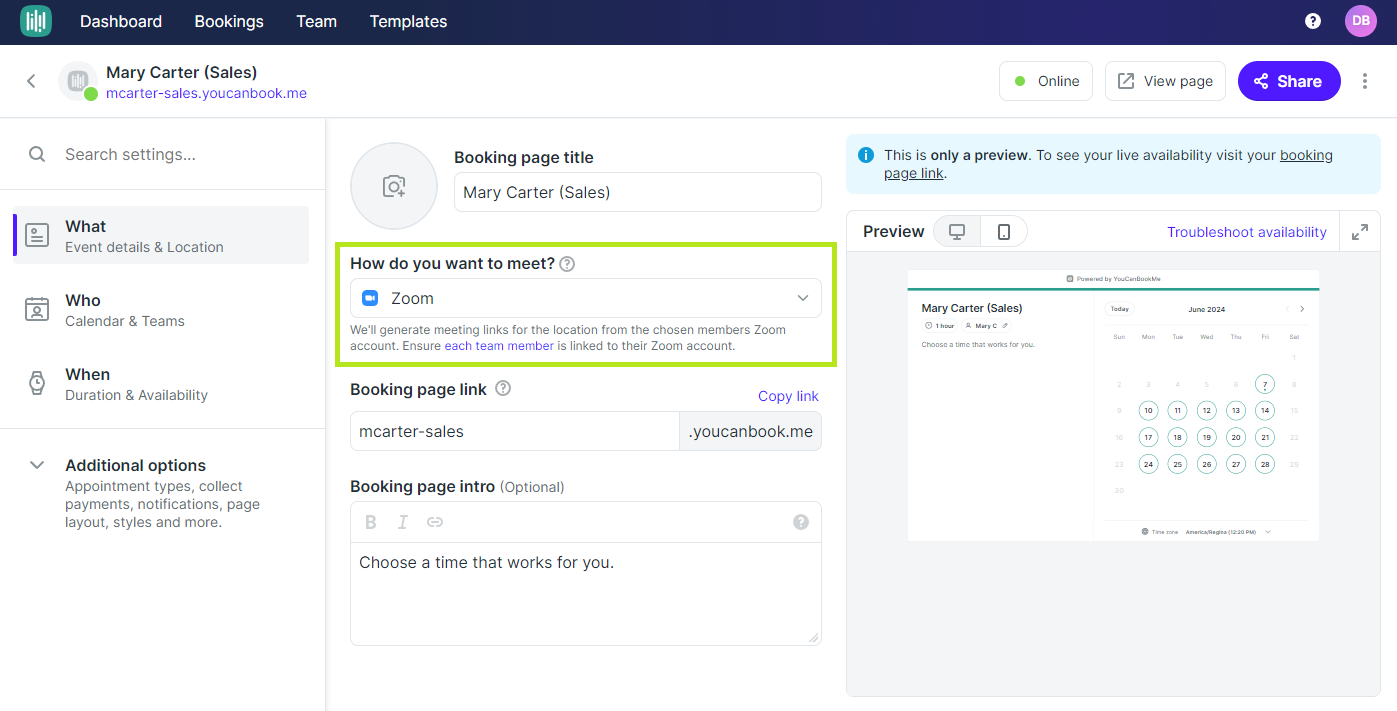Viewport: 1397px width, 711px height.
Task: Click the View page button
Action: point(1165,81)
